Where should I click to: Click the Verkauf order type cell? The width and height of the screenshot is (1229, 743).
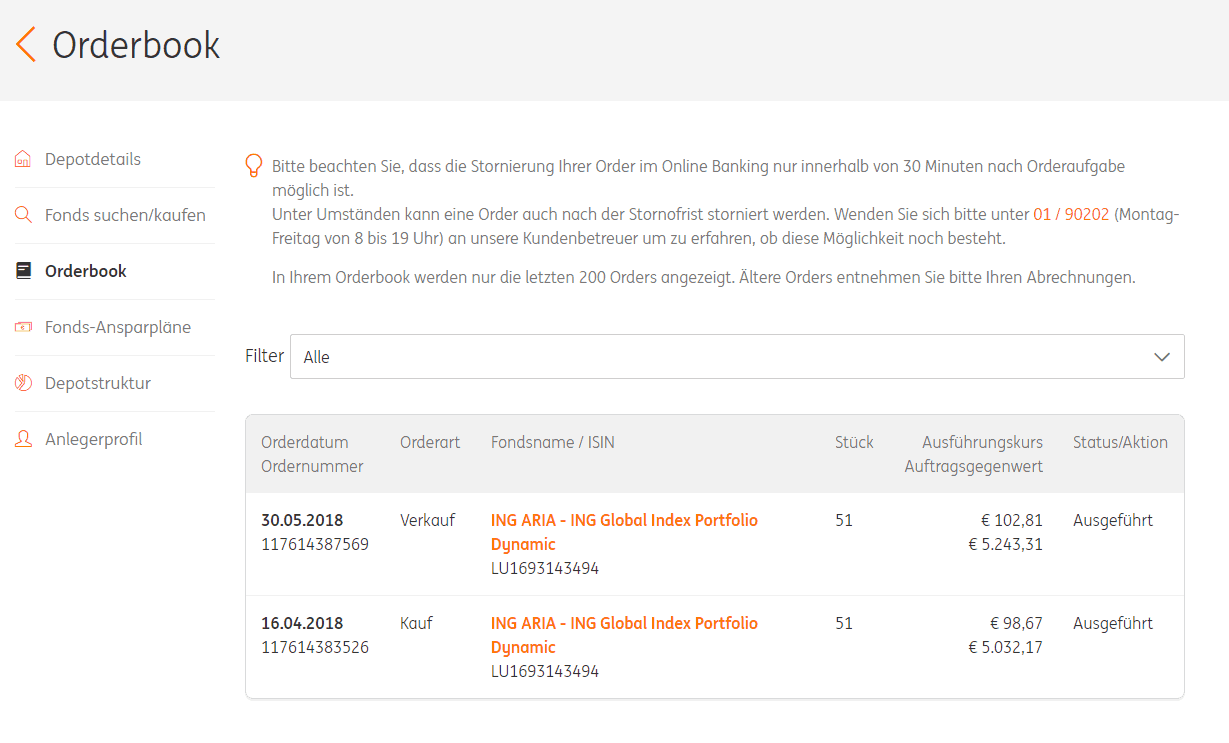tap(428, 520)
